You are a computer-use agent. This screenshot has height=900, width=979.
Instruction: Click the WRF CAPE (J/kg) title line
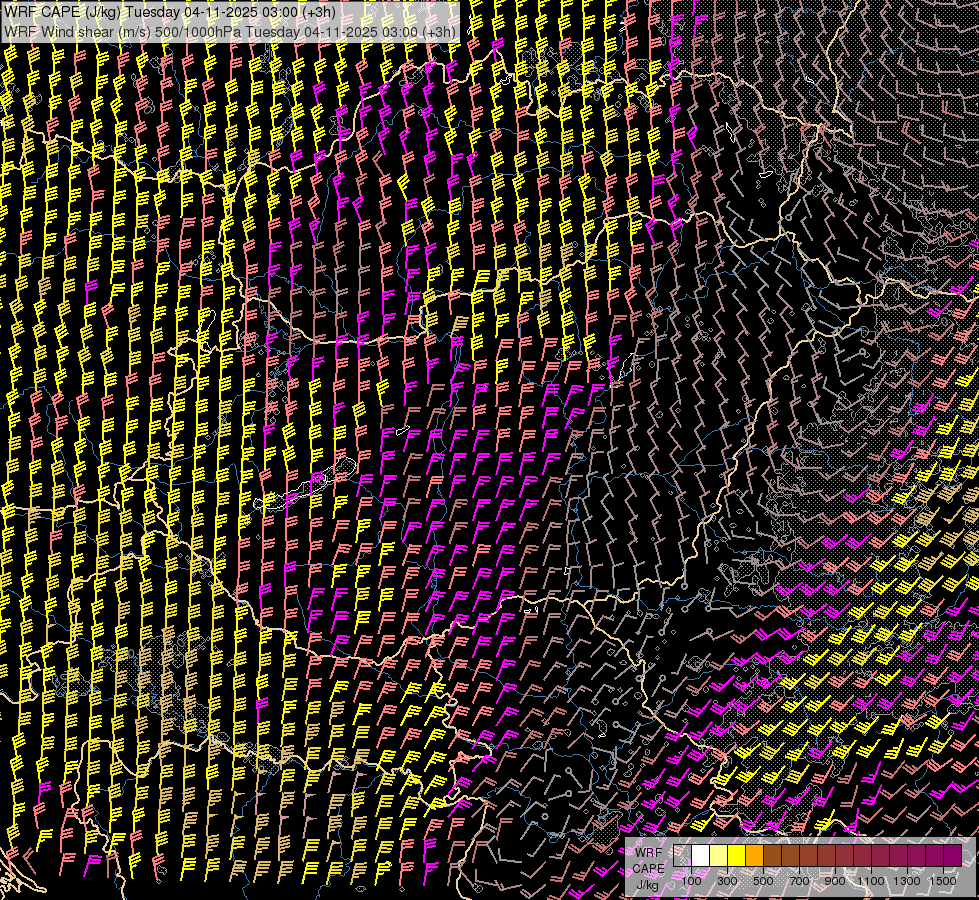tap(170, 11)
